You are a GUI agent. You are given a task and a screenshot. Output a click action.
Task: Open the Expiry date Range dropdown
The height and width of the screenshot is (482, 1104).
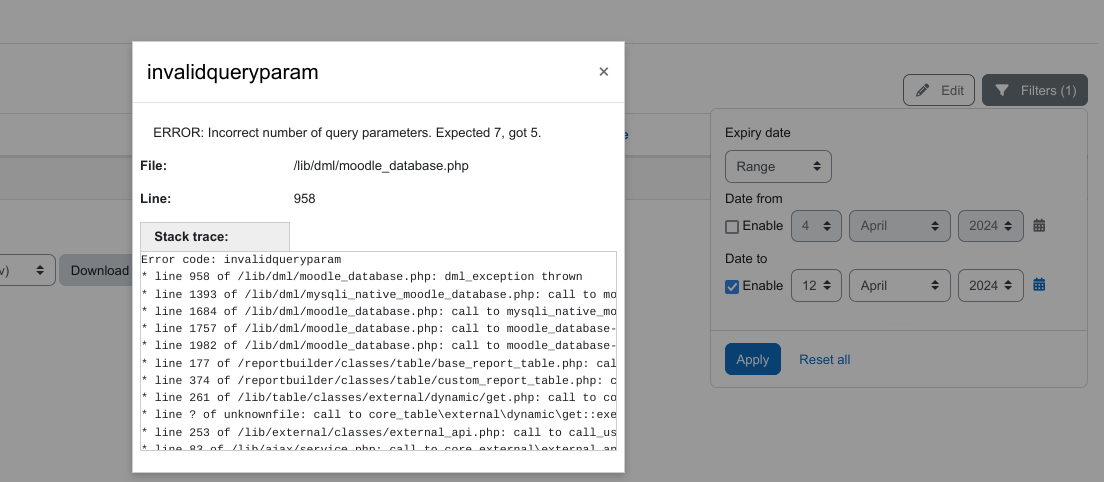[x=778, y=167]
